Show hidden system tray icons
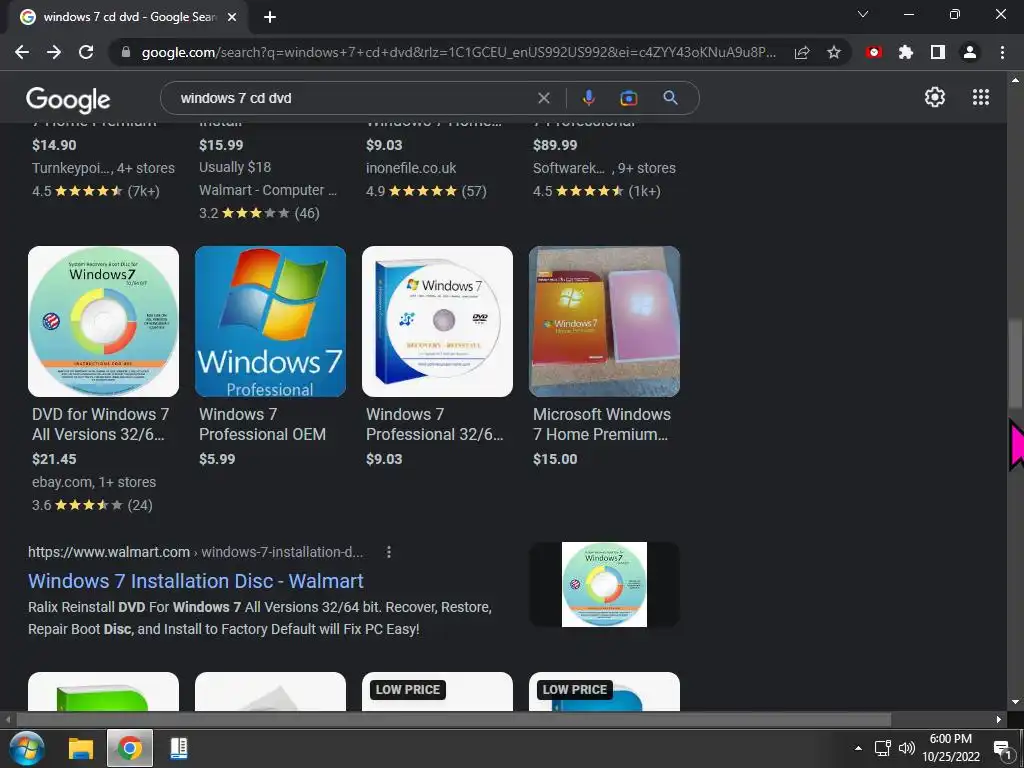Viewport: 1024px width, 768px height. click(858, 748)
